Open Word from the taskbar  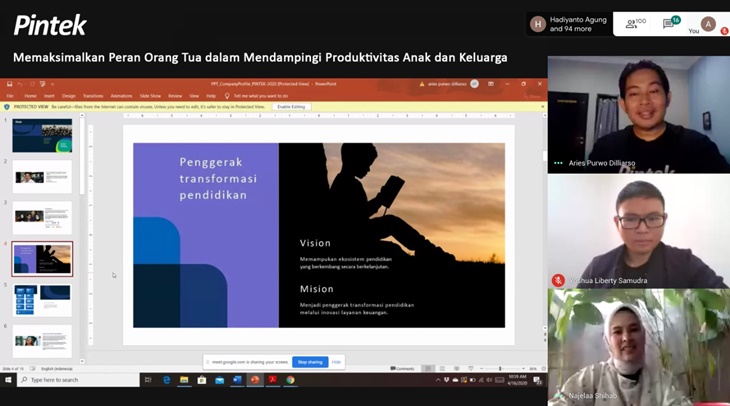(x=237, y=380)
